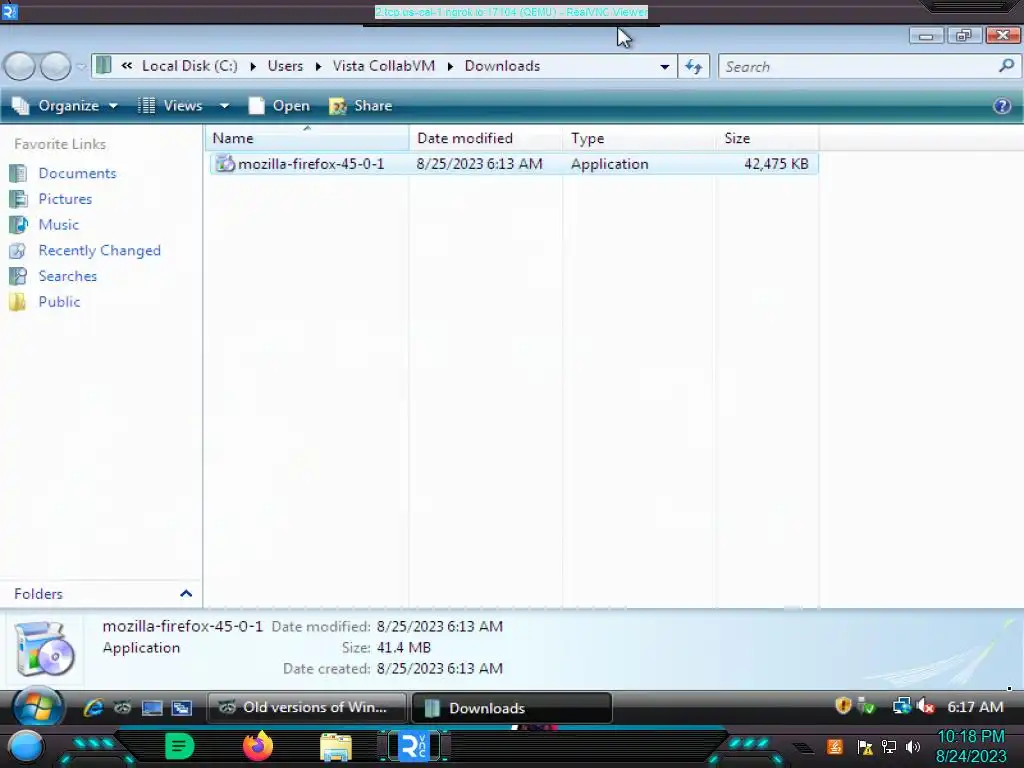Sort by the Name column header
This screenshot has height=768, width=1024.
307,138
